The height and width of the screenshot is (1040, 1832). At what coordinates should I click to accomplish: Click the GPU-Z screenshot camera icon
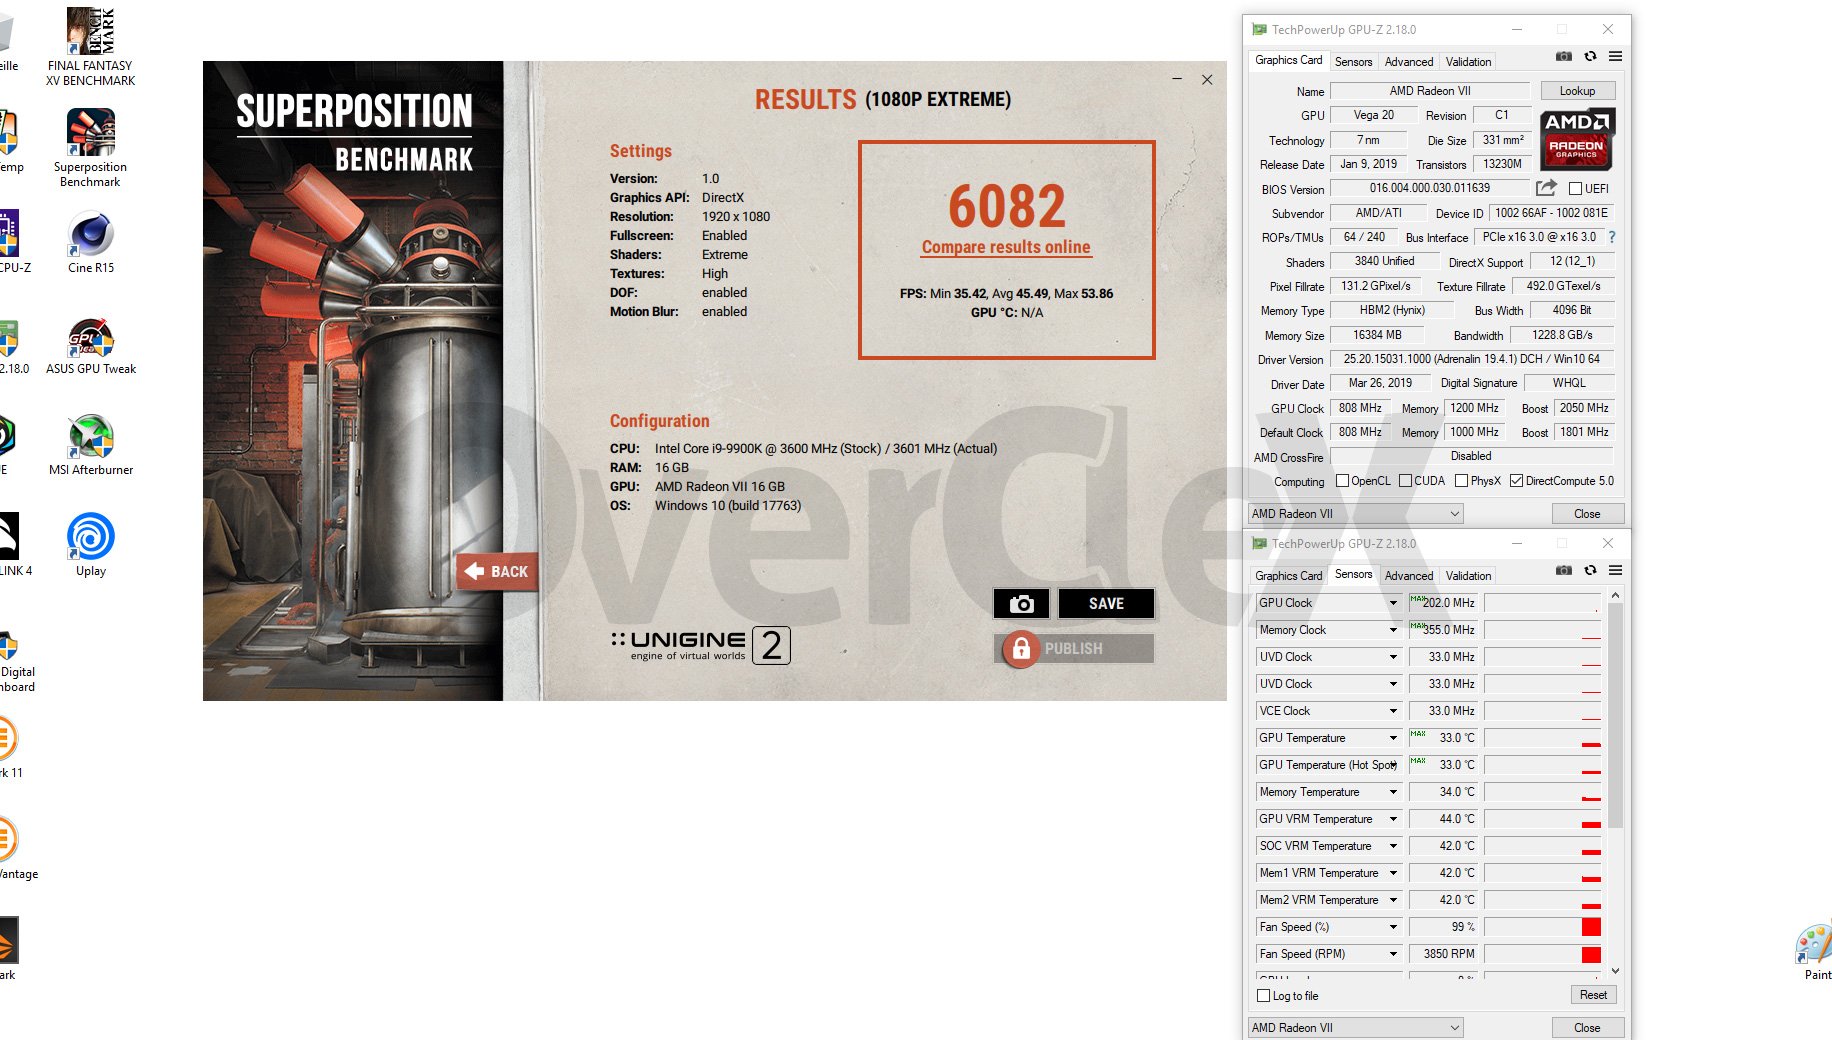click(x=1564, y=57)
